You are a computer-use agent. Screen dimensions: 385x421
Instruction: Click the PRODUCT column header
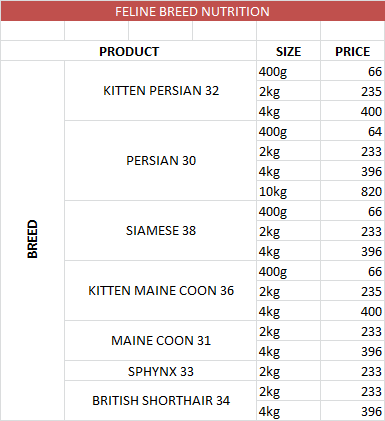[129, 51]
